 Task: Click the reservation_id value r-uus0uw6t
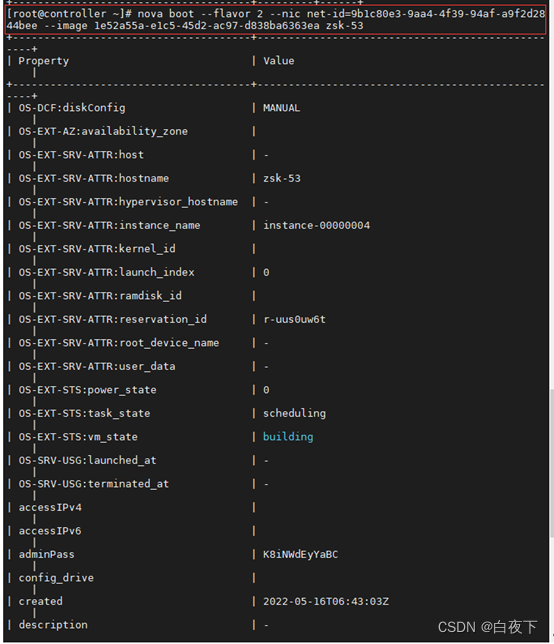pyautogui.click(x=294, y=320)
